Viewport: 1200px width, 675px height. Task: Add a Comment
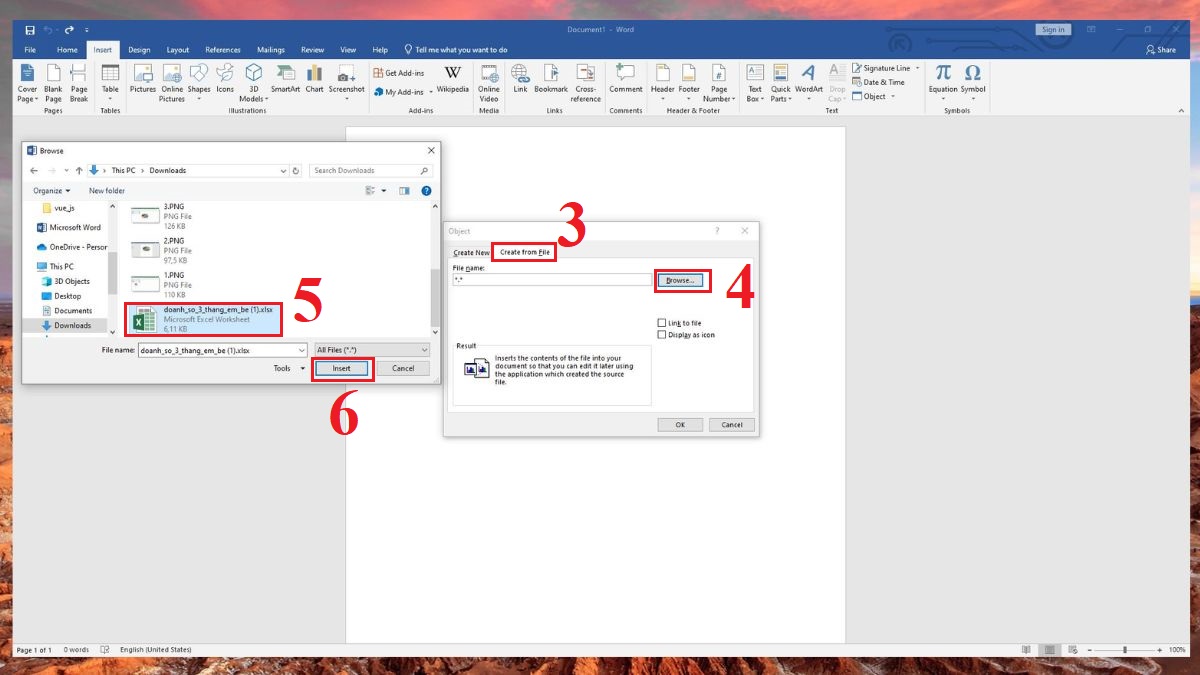(x=626, y=80)
